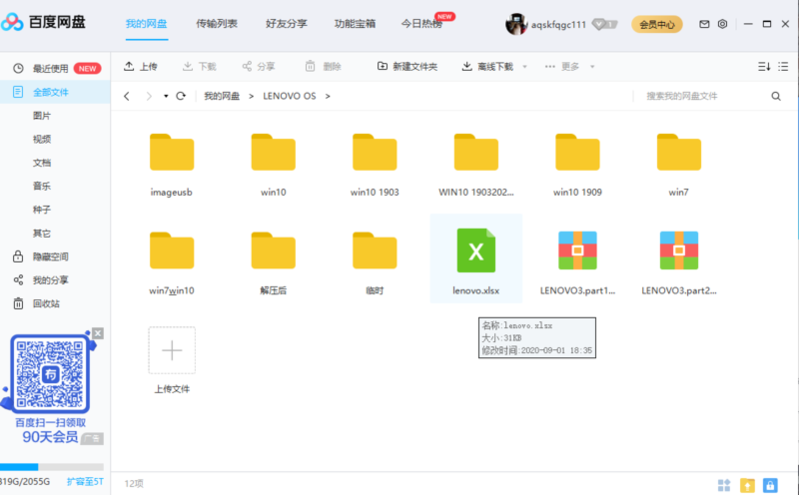Go back with the left arrow
The height and width of the screenshot is (495, 799).
point(127,96)
